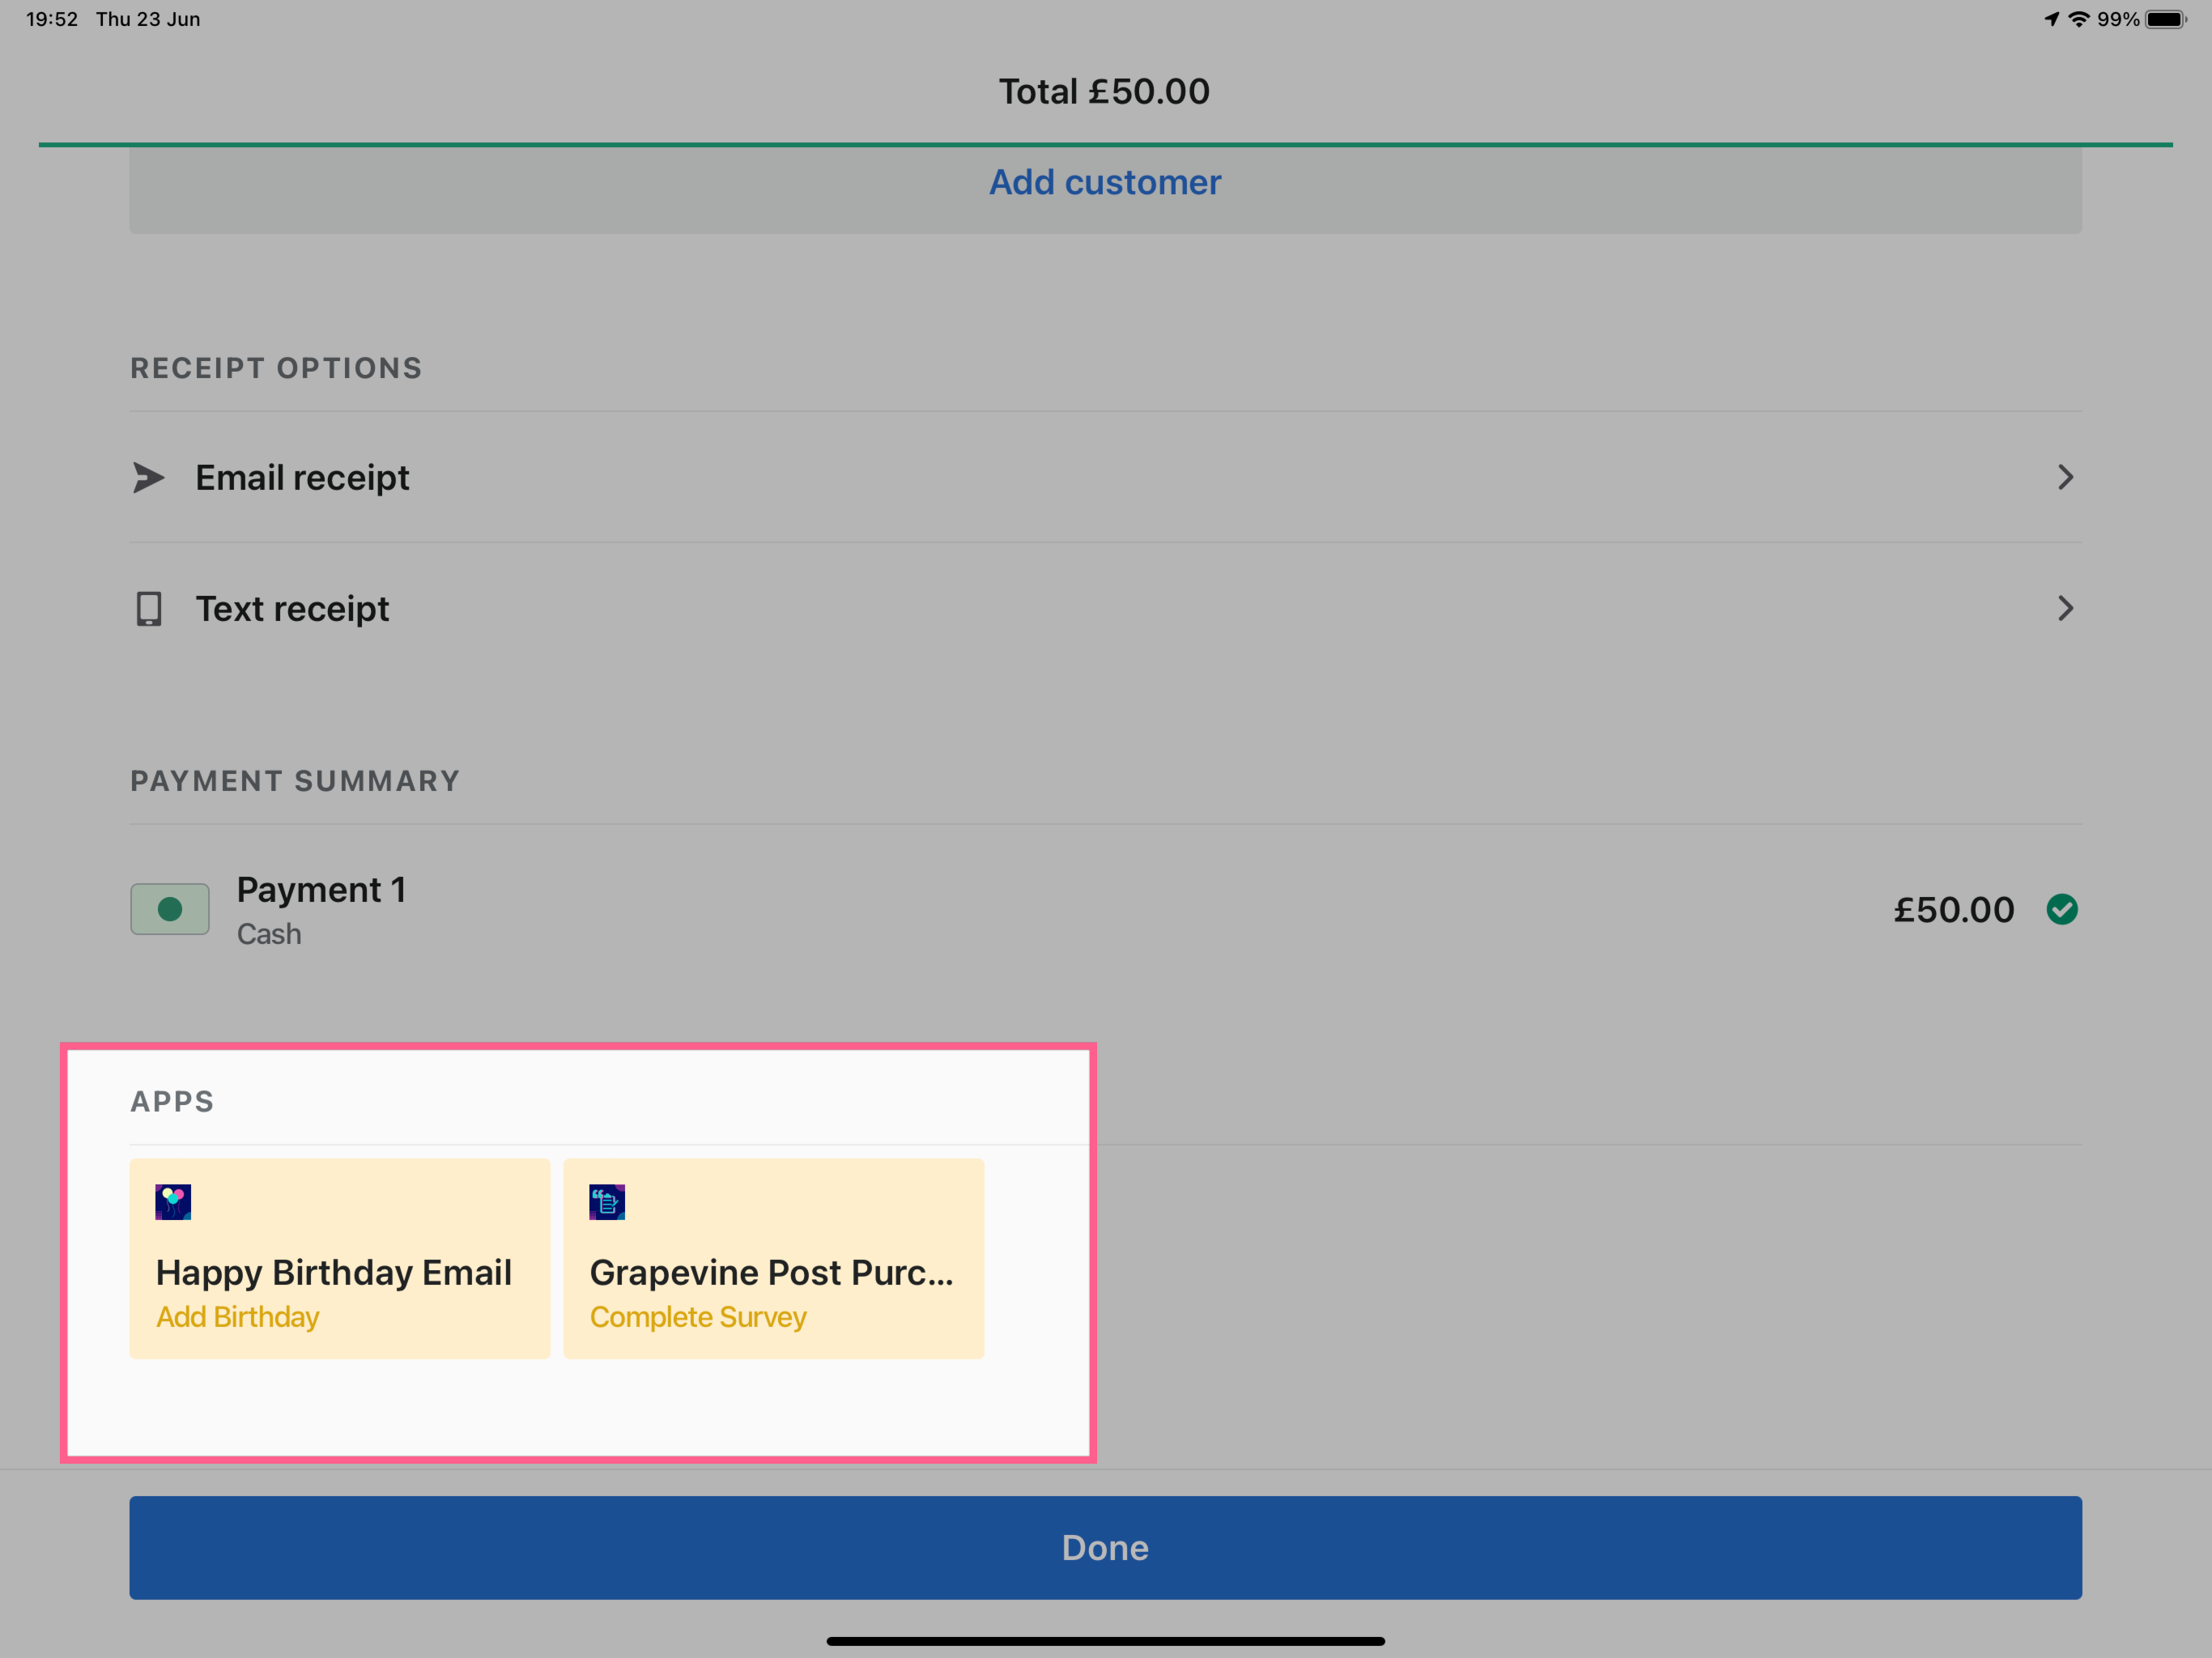Open the Email receipt option
This screenshot has width=2212, height=1658.
click(302, 478)
